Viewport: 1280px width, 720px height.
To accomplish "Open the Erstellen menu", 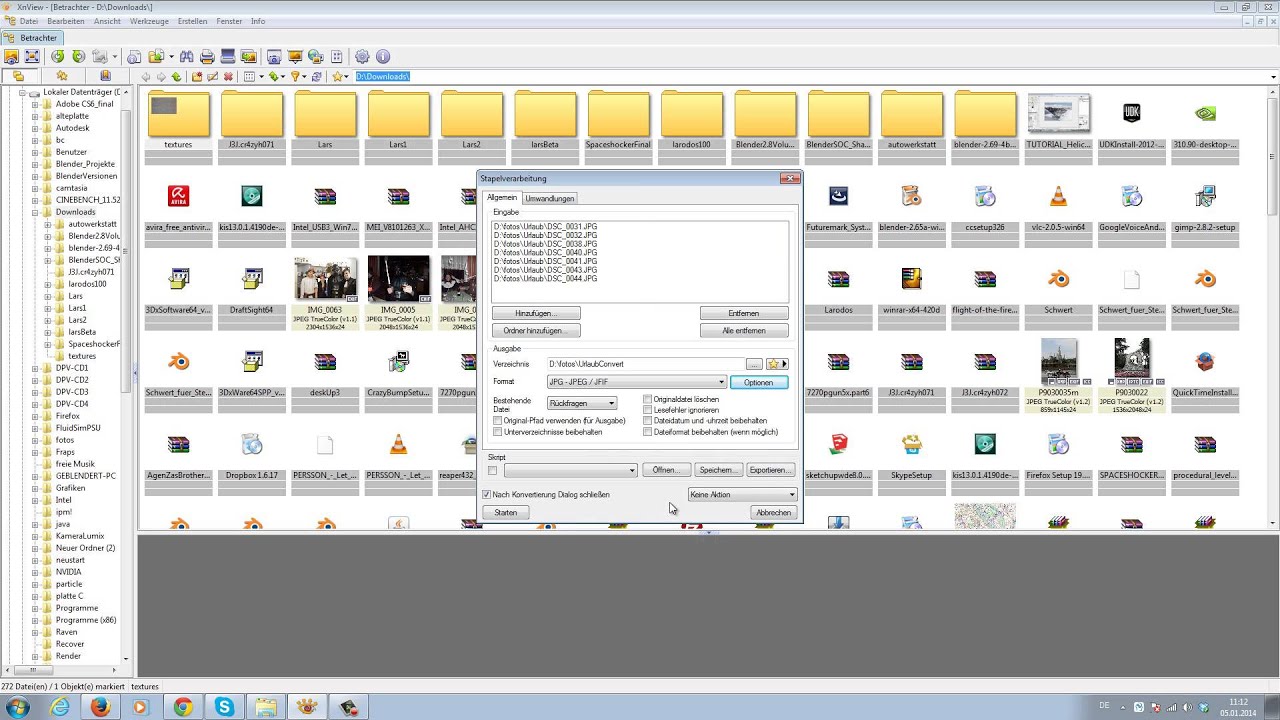I will click(x=193, y=21).
